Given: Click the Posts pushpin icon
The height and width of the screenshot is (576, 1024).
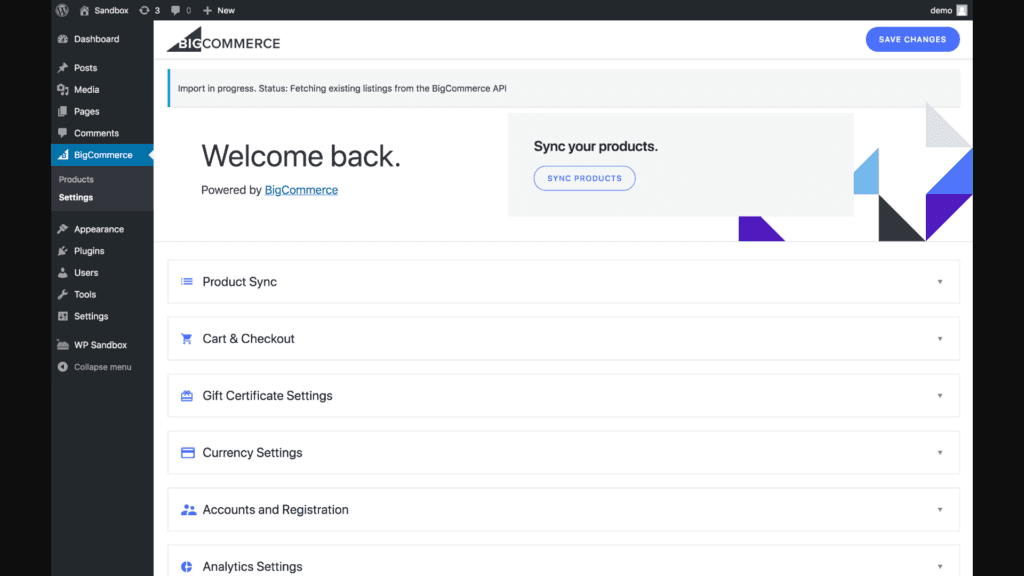Looking at the screenshot, I should coord(63,68).
